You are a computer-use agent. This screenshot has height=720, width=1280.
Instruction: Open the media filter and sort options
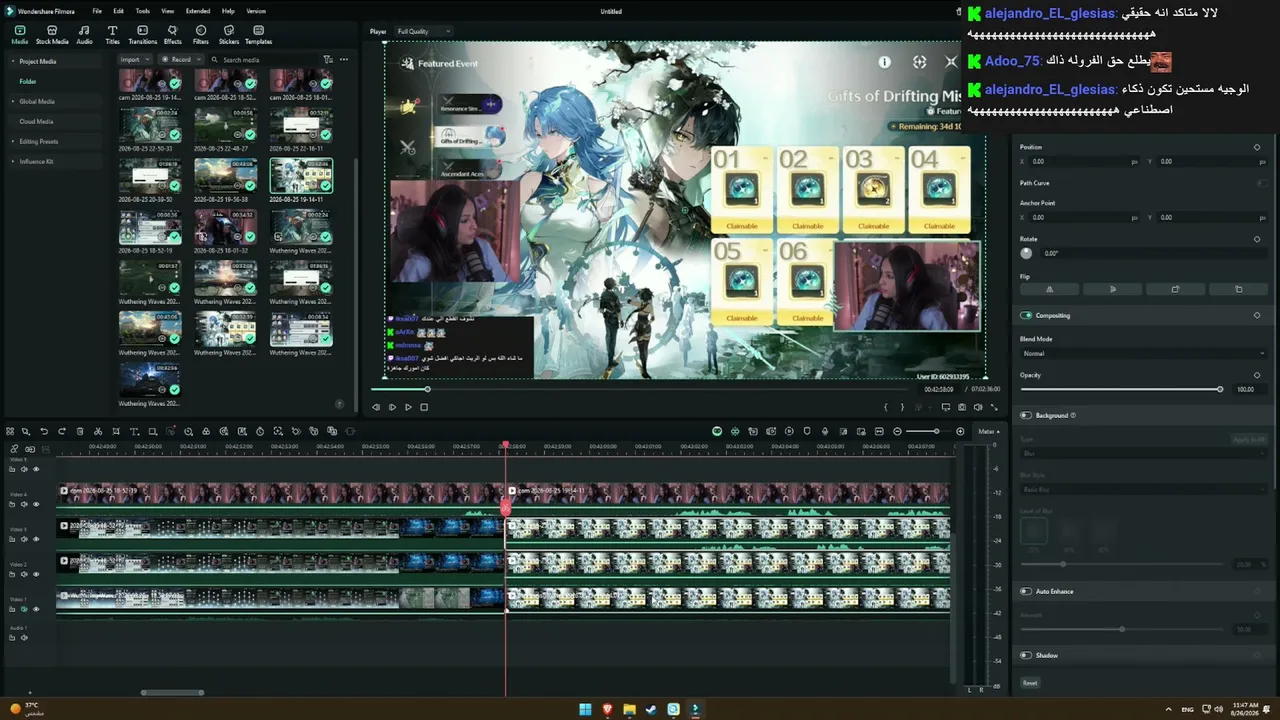[328, 59]
